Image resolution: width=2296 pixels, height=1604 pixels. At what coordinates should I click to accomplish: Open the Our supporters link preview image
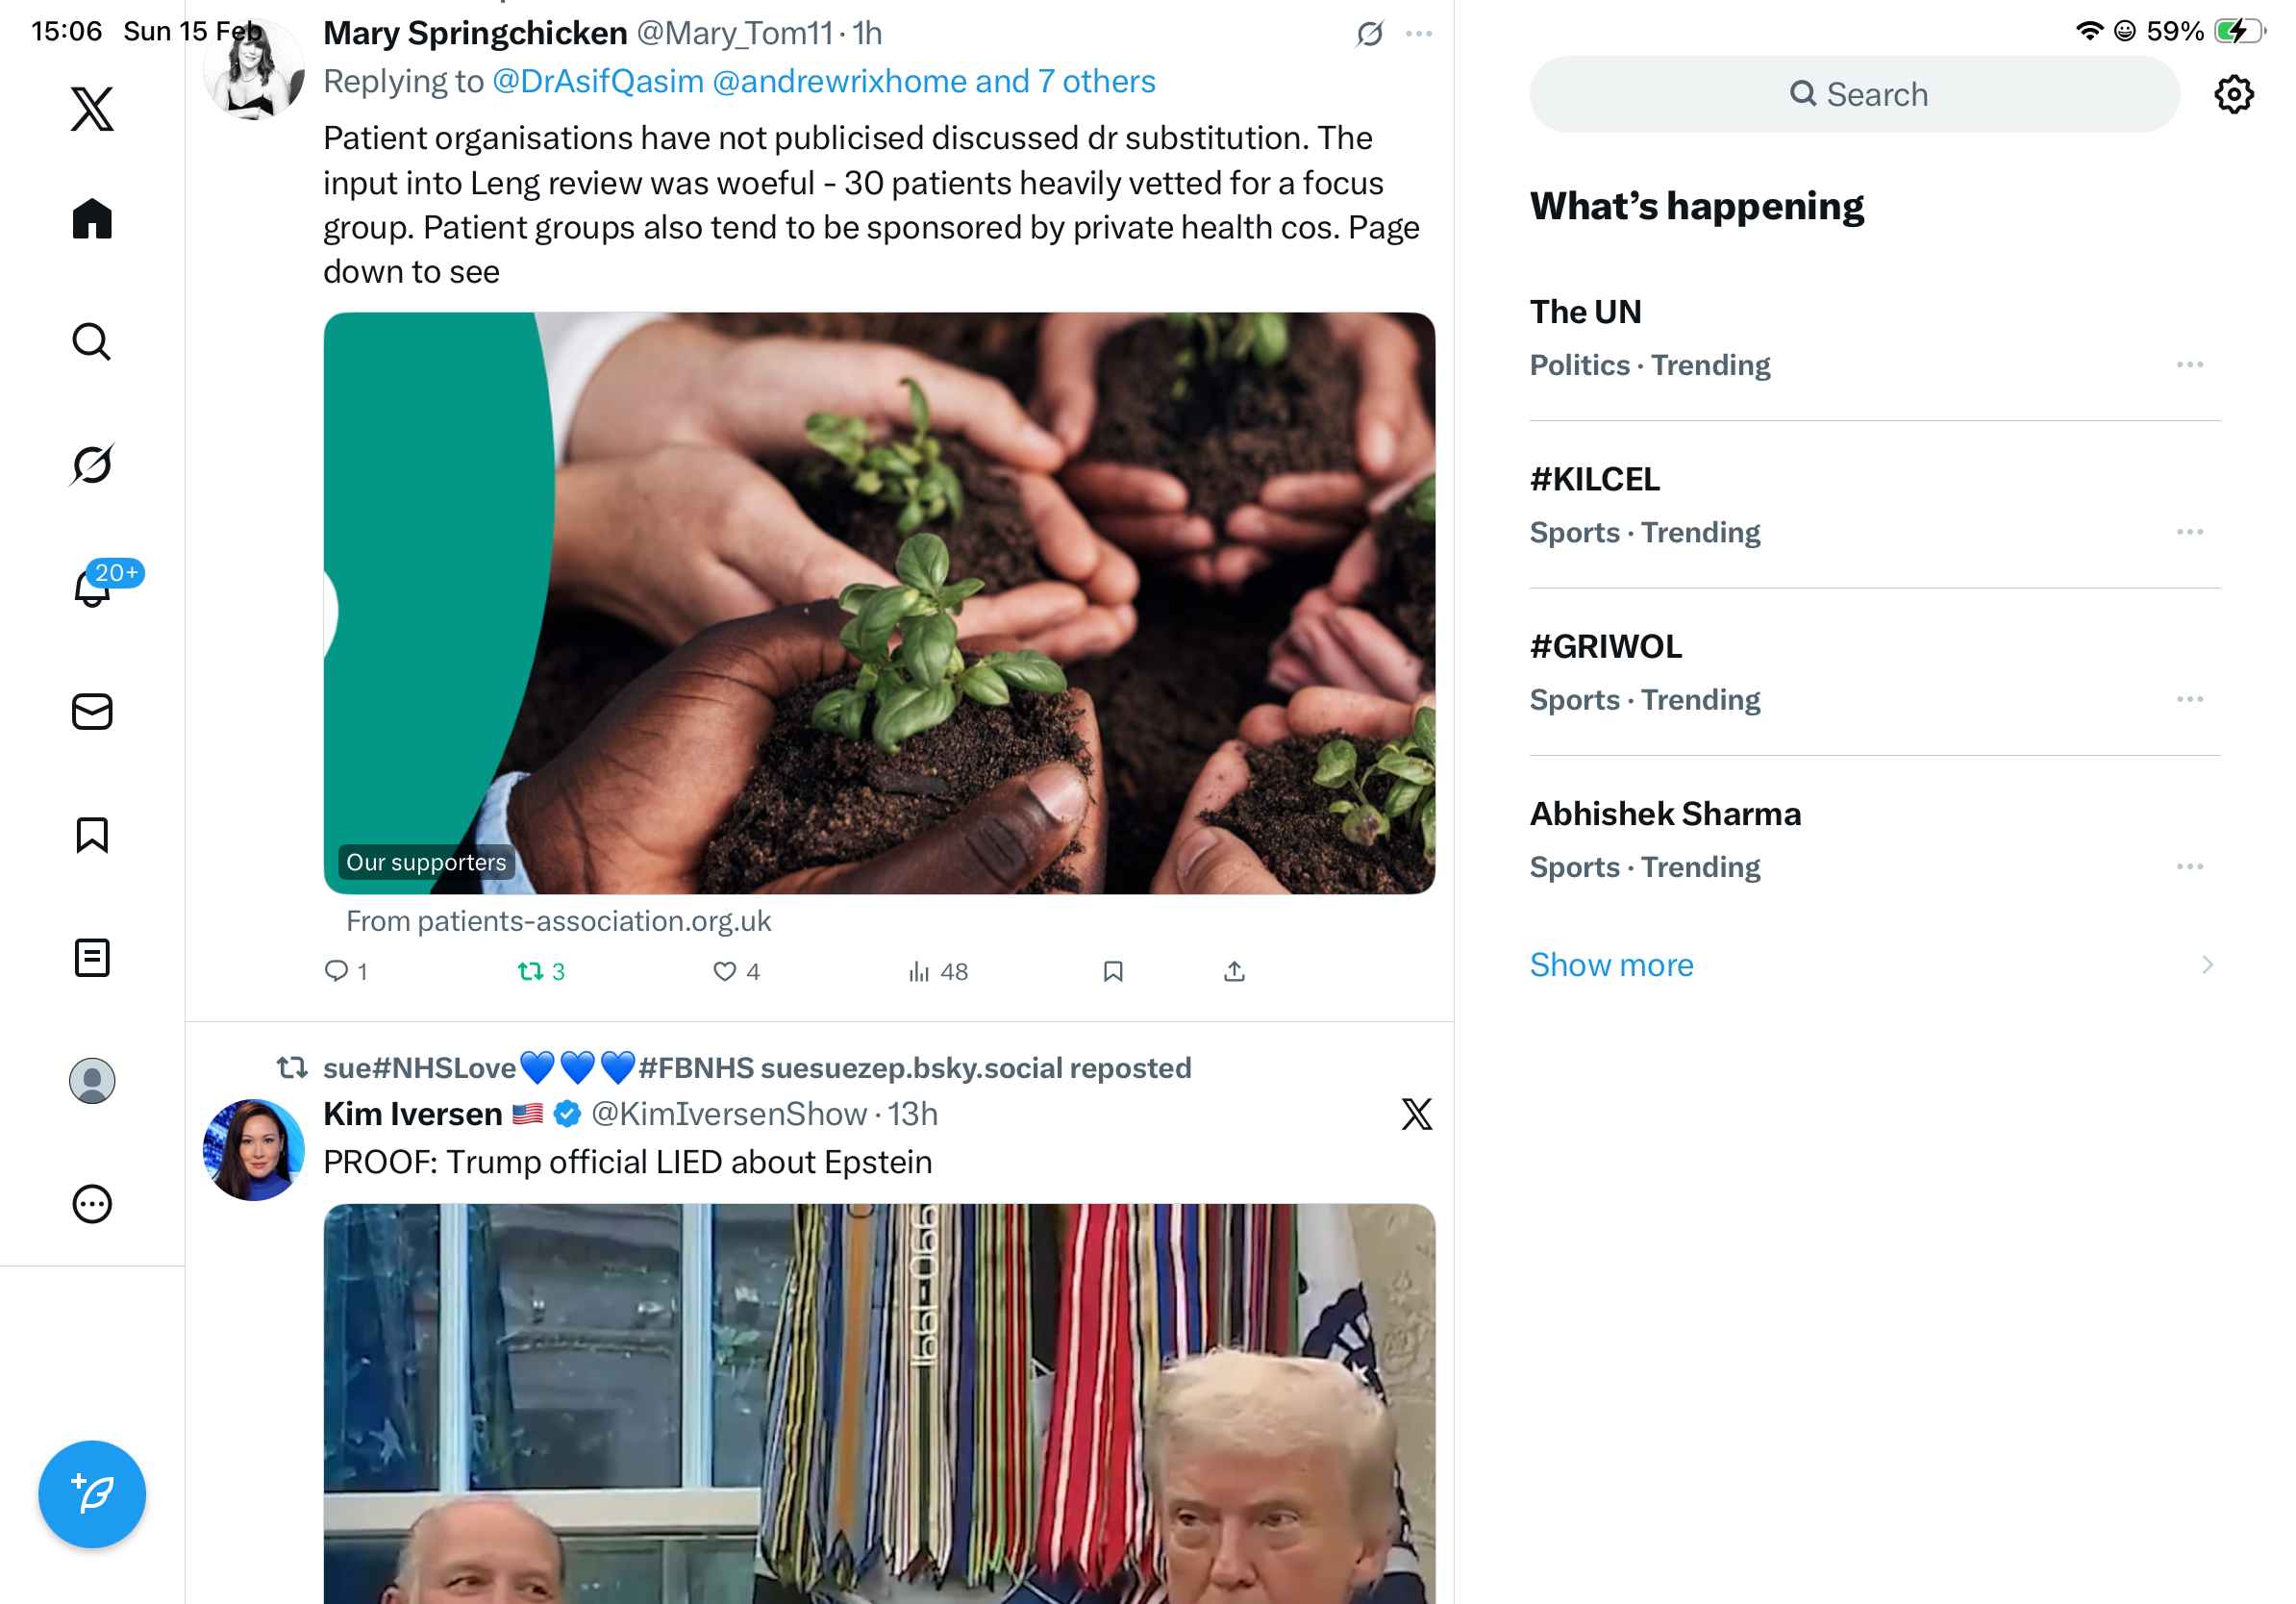point(879,603)
